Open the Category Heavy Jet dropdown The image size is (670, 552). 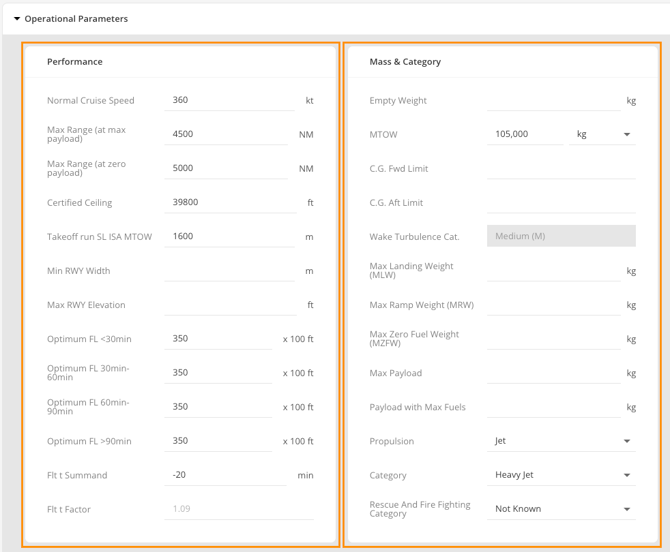point(562,475)
